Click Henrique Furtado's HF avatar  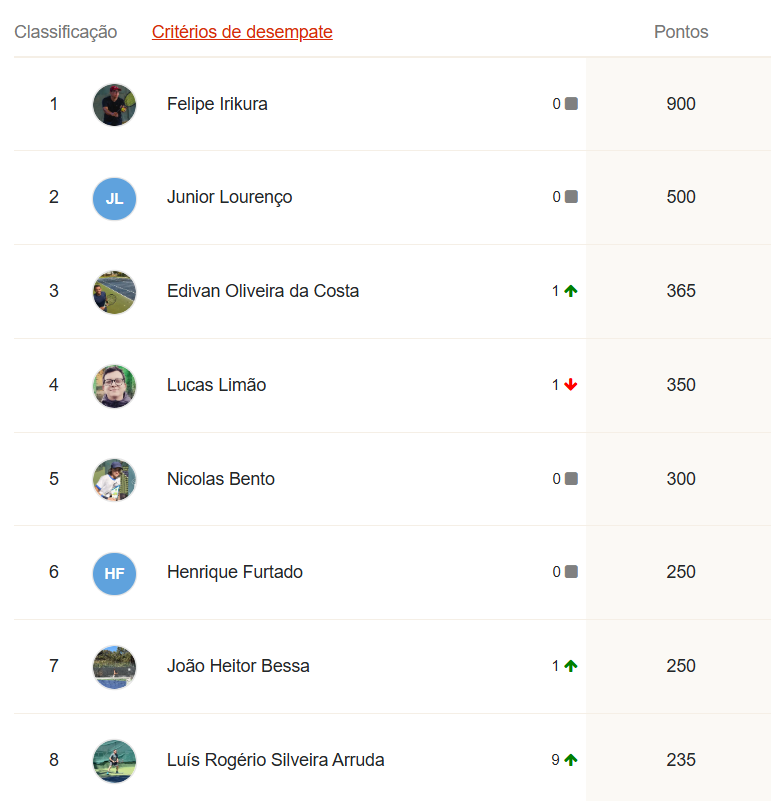[114, 573]
